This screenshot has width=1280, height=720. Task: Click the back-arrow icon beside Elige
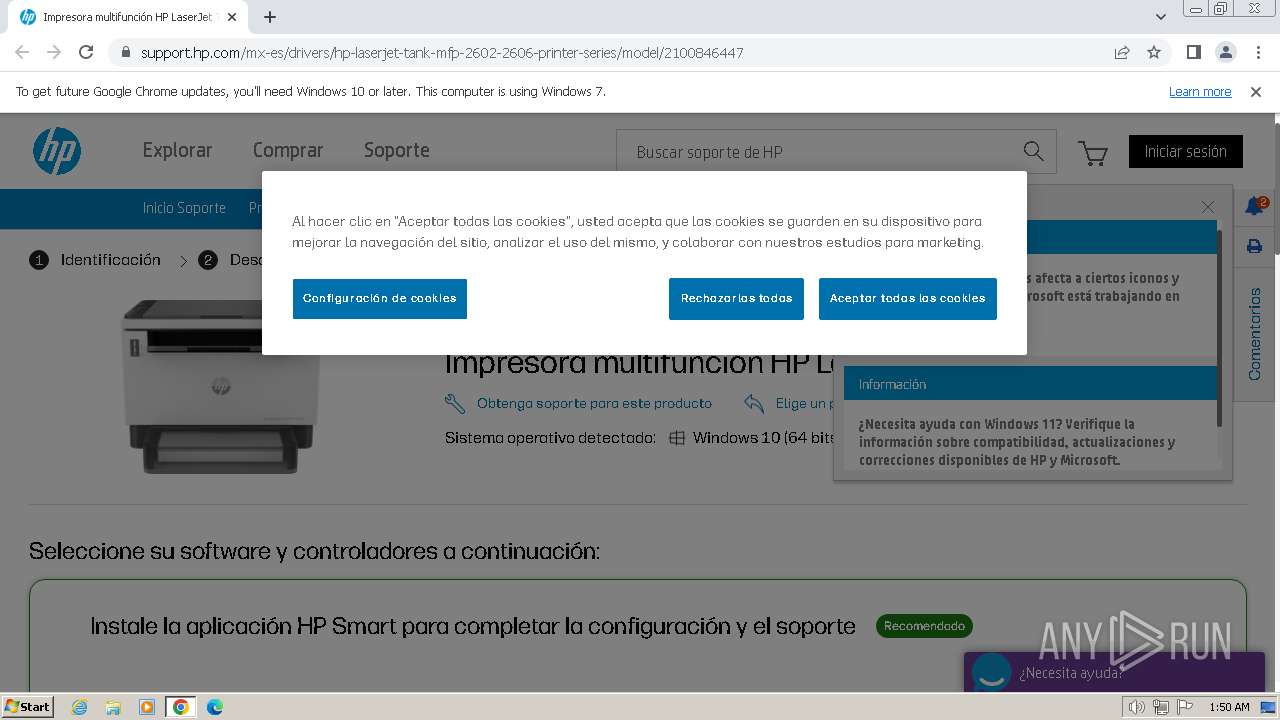click(x=754, y=403)
